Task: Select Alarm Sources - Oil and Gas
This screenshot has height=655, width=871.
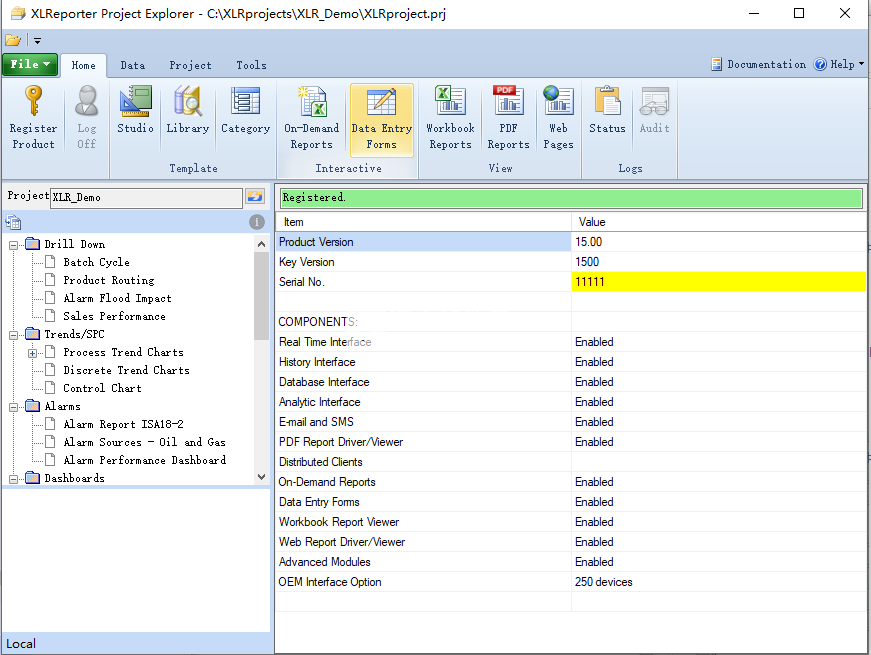Action: pyautogui.click(x=144, y=442)
